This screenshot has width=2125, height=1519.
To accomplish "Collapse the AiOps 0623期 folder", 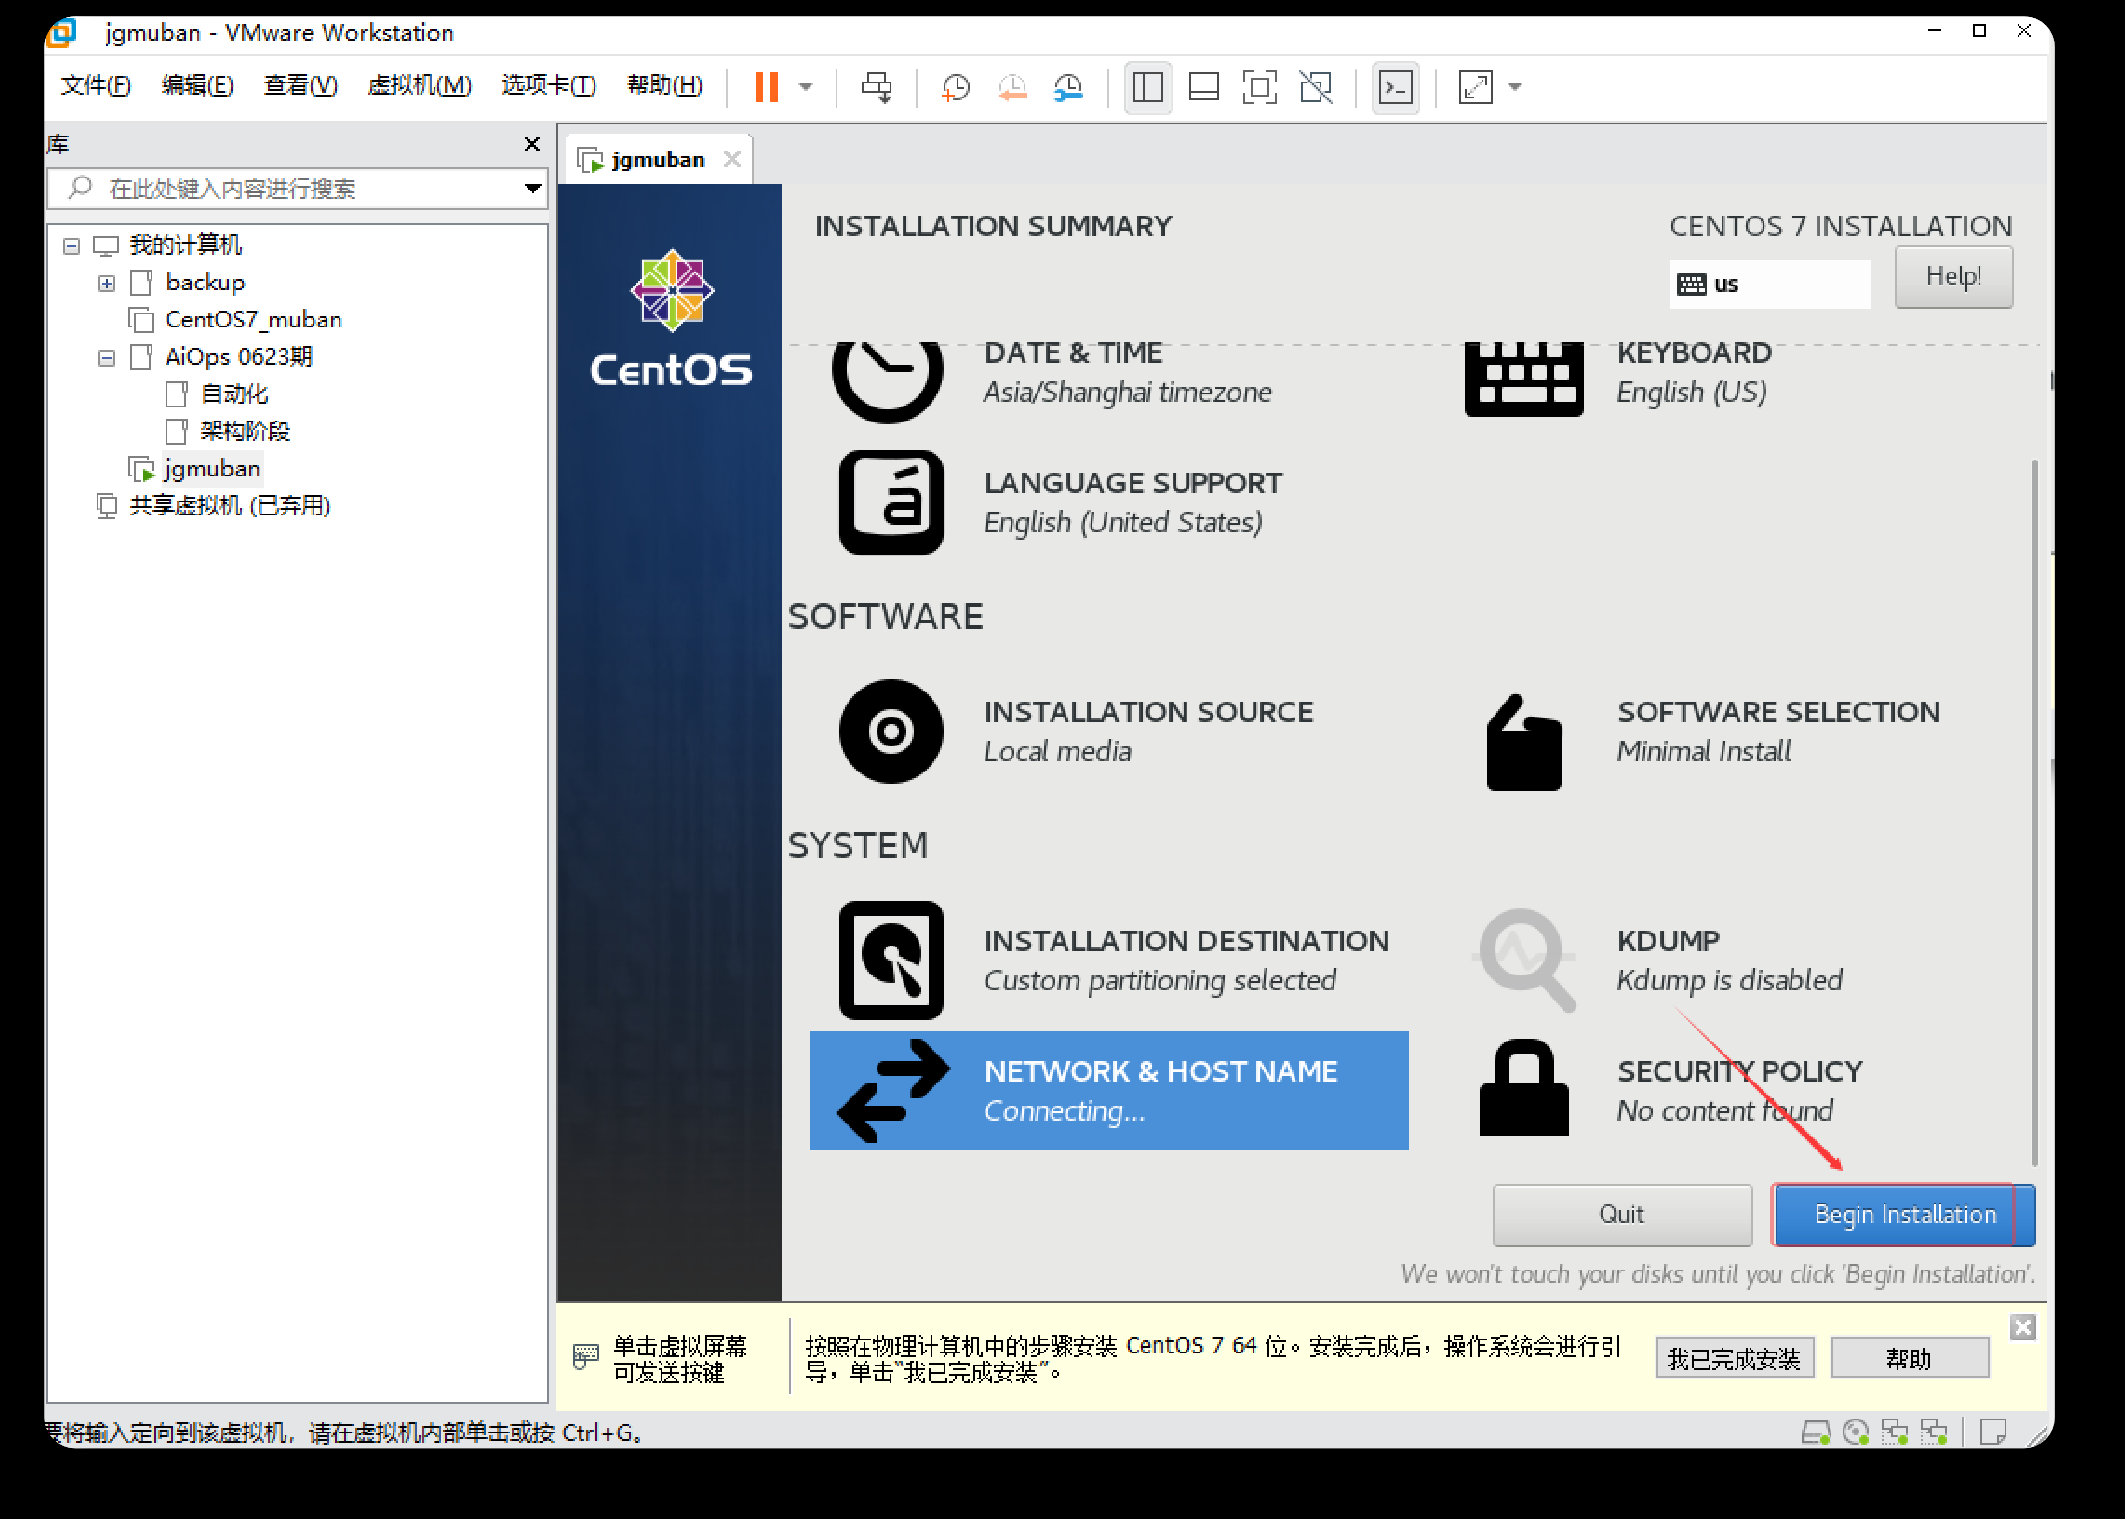I will [x=107, y=358].
